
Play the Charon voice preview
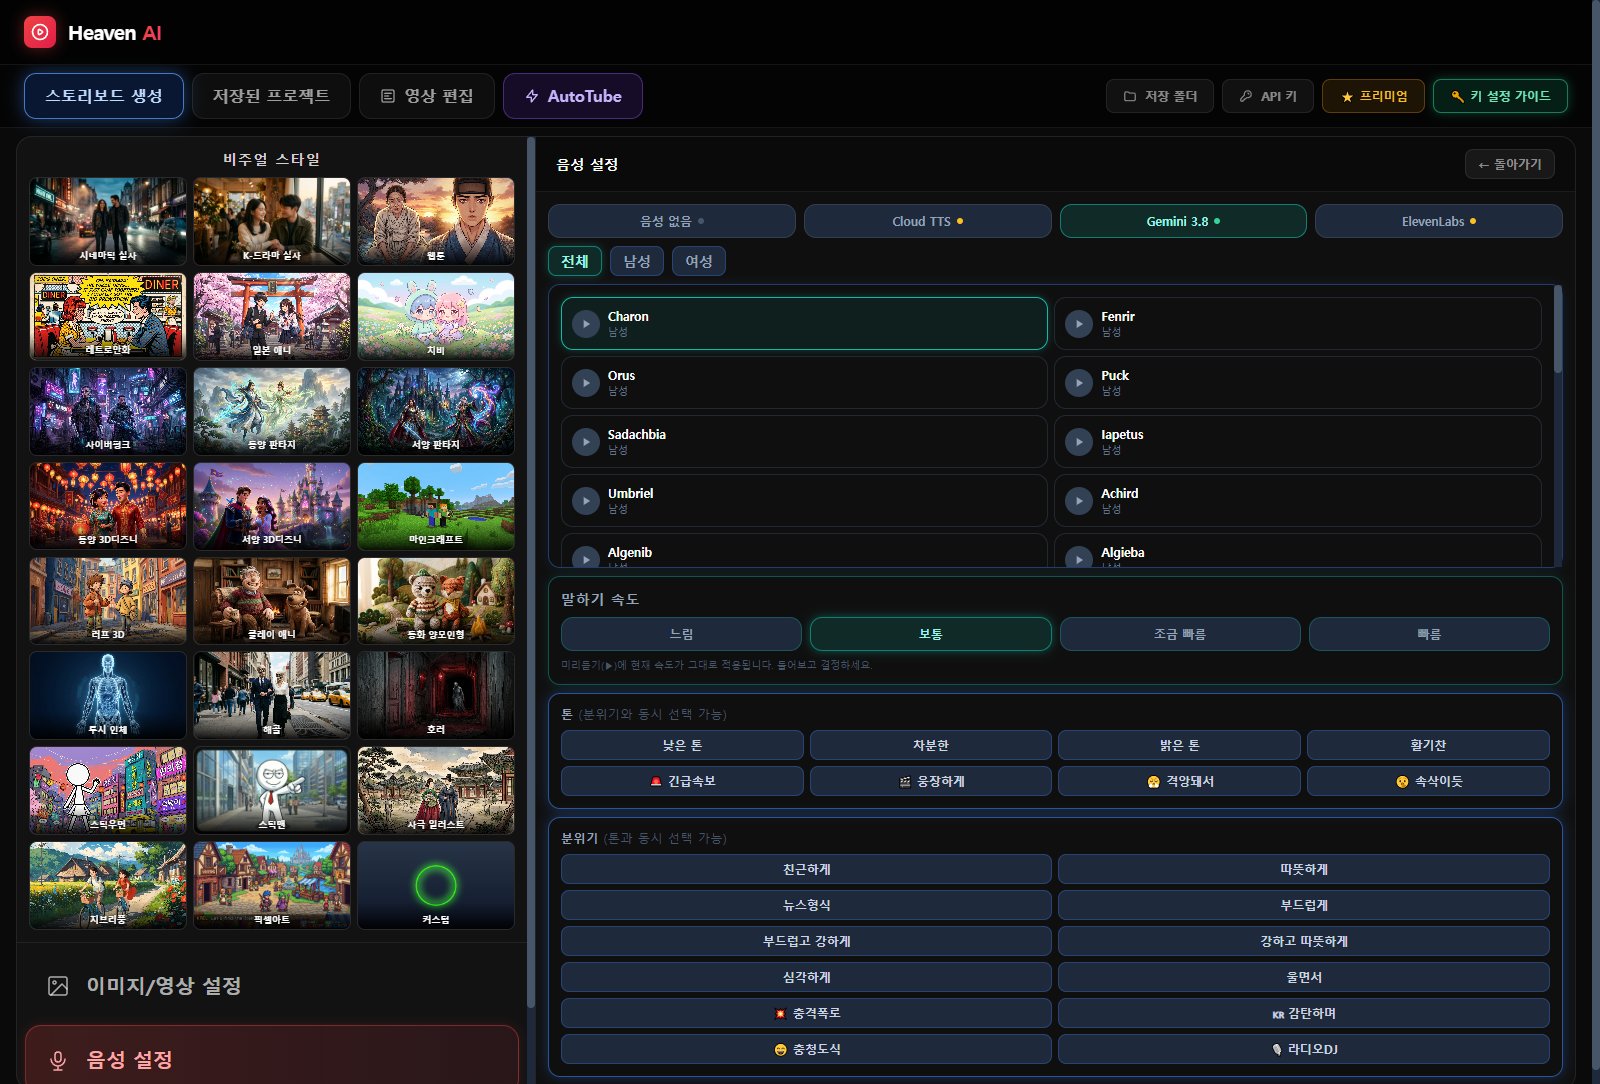586,324
